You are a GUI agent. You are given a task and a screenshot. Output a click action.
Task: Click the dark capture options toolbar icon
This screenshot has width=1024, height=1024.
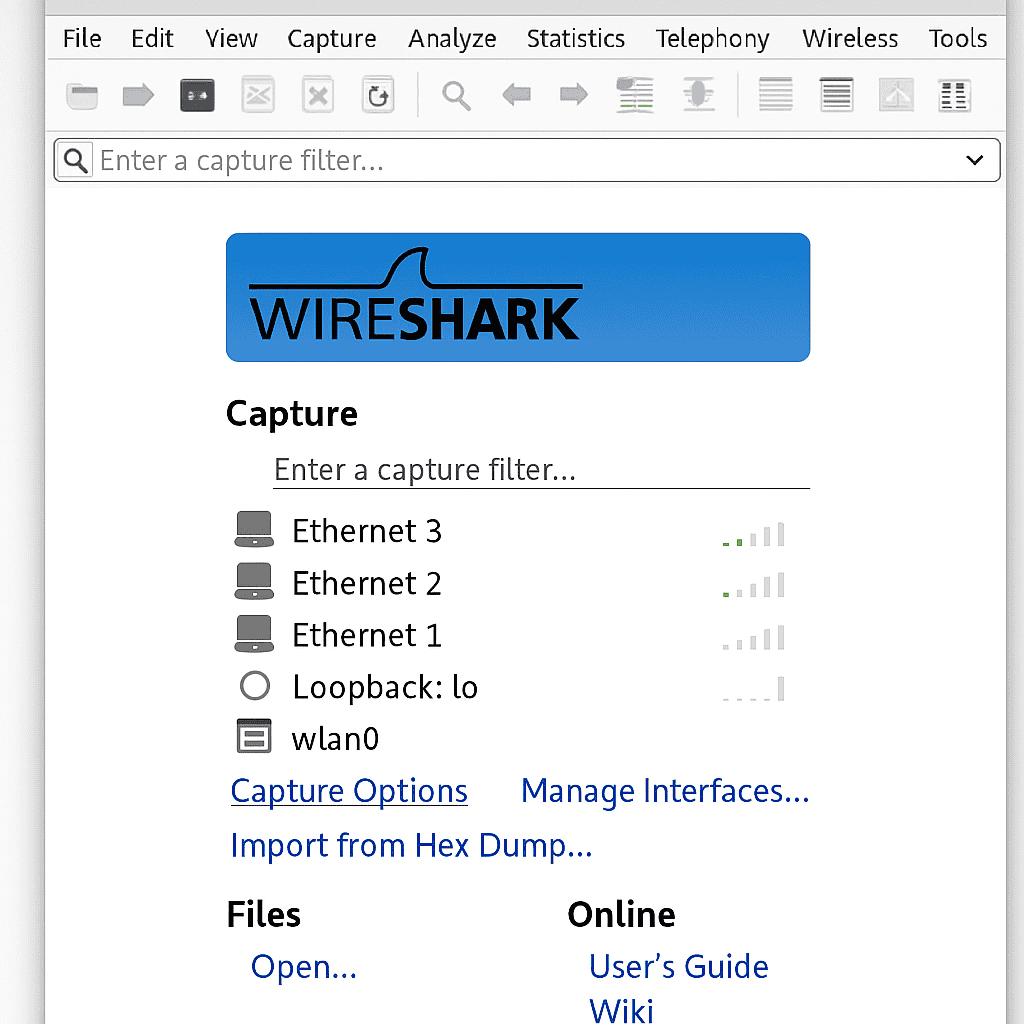197,96
